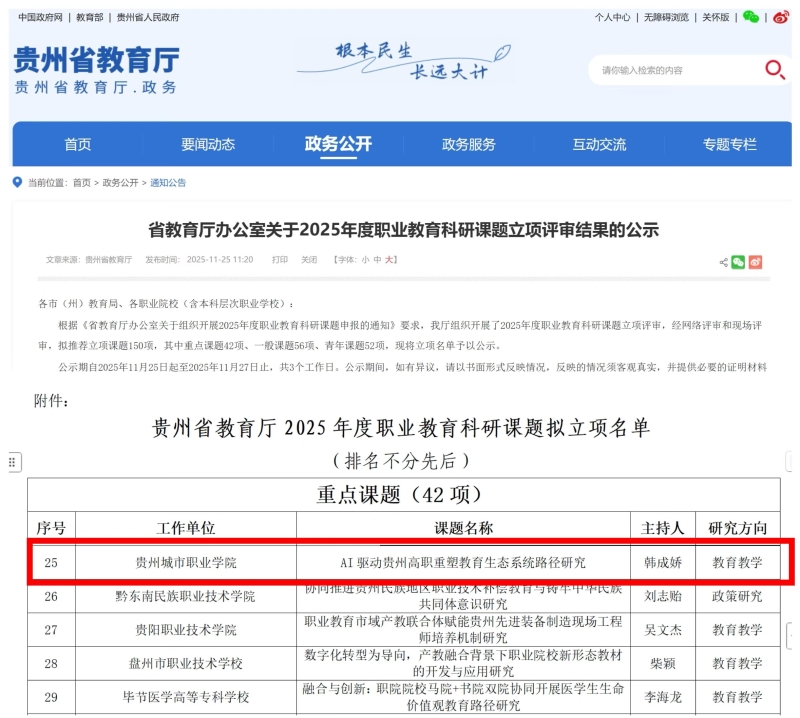The image size is (800, 718).
Task: Set font size to 小
Action: (x=365, y=260)
